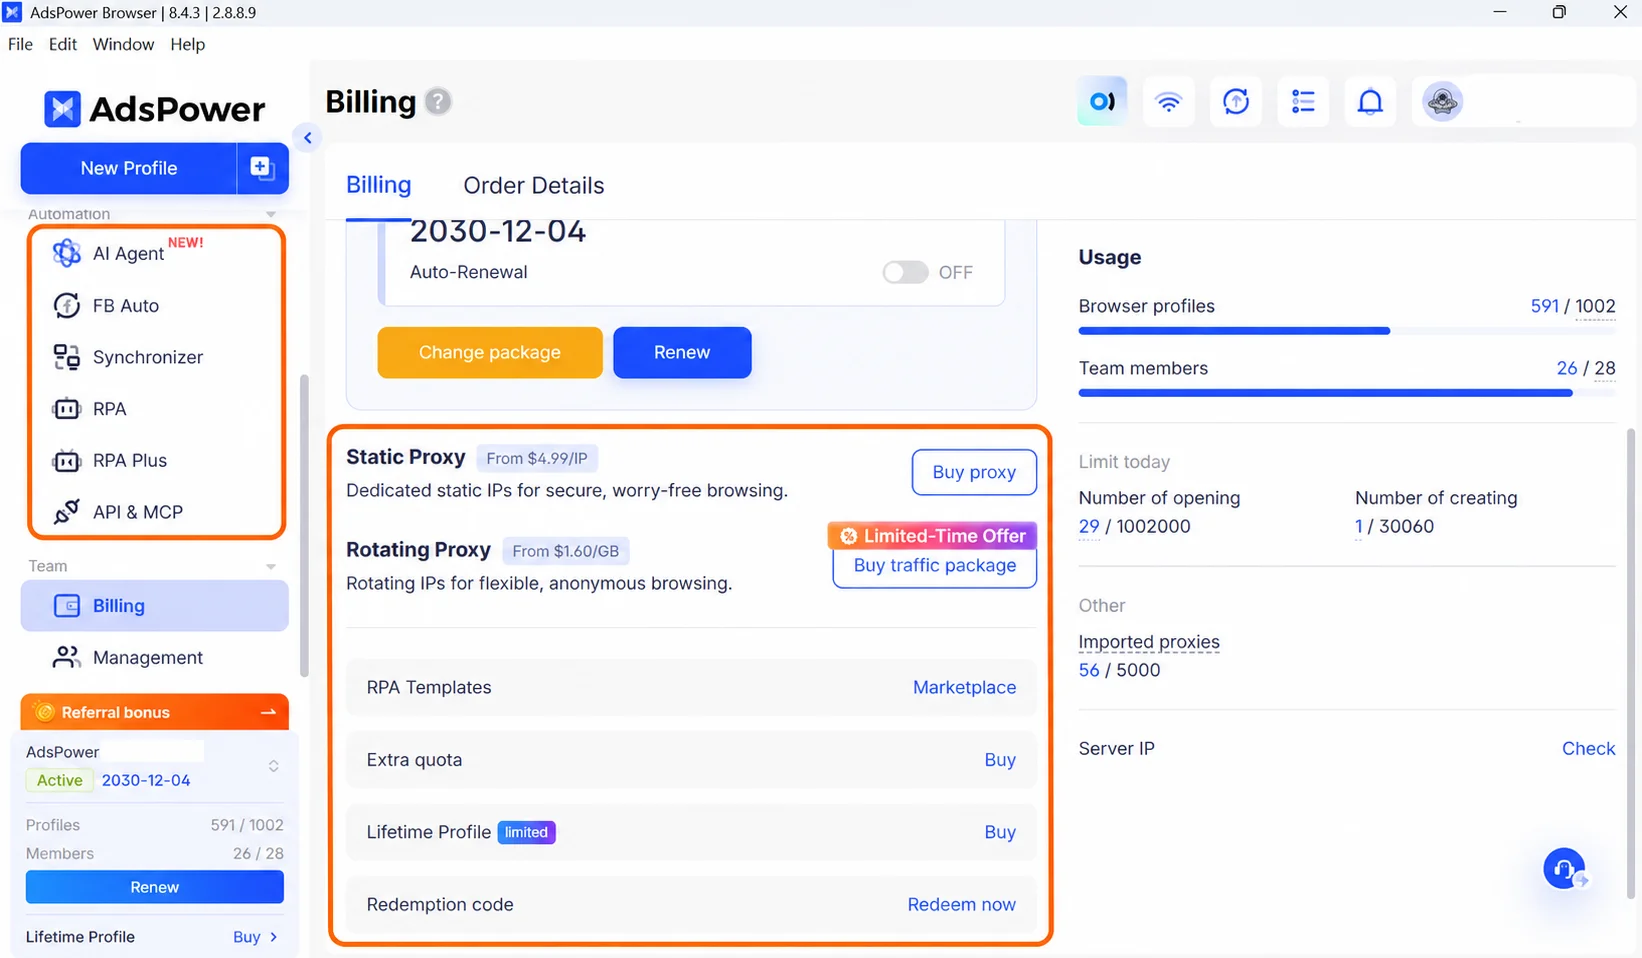Click the Buy proxy button

point(974,472)
